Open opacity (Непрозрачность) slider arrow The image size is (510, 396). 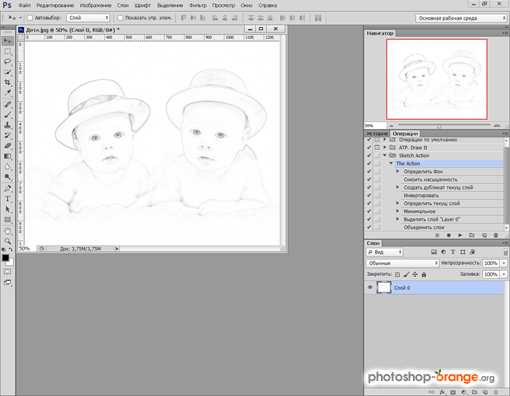point(504,263)
